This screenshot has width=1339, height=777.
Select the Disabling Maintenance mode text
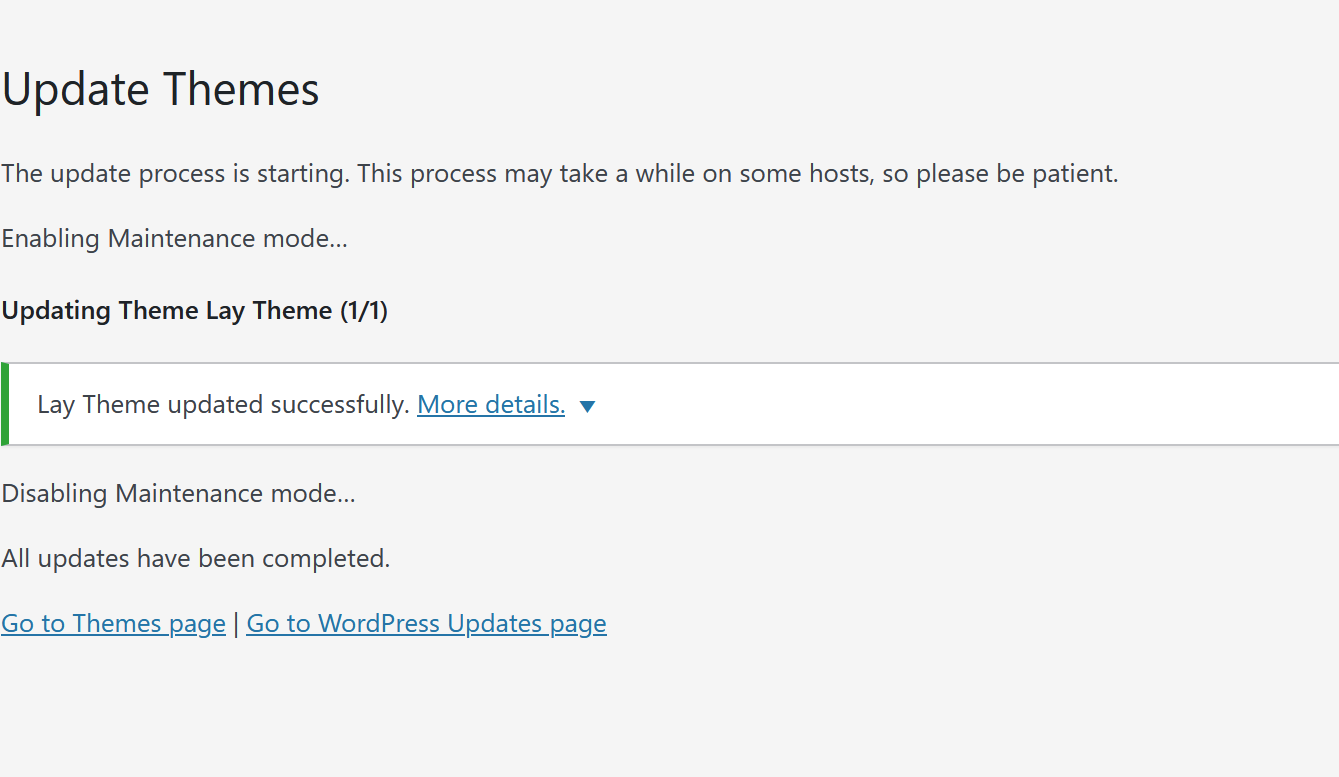[178, 494]
